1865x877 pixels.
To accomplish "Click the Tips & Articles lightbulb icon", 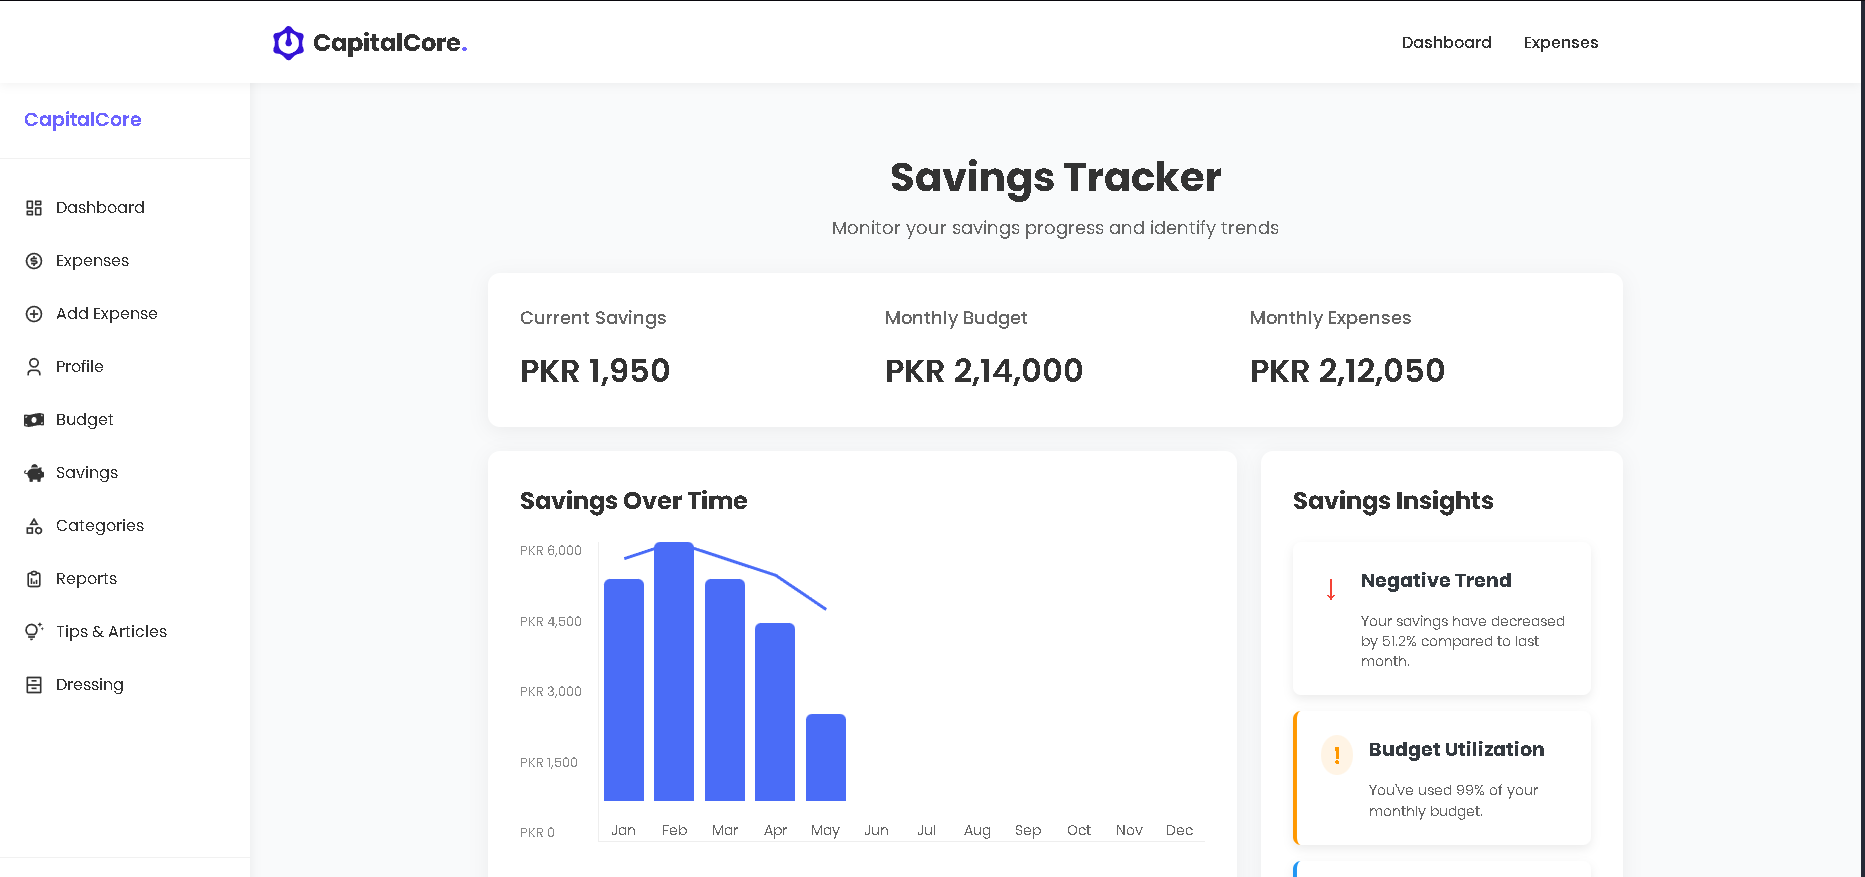I will (x=34, y=632).
